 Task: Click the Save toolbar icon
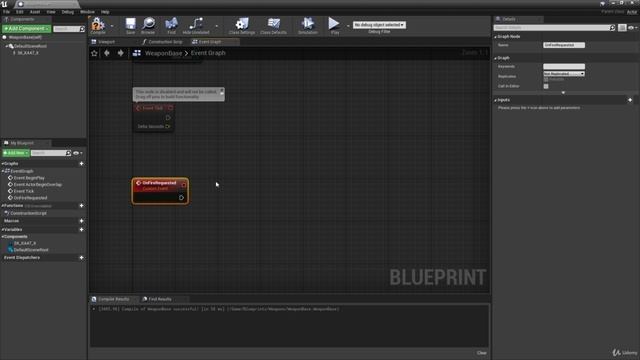pos(130,24)
